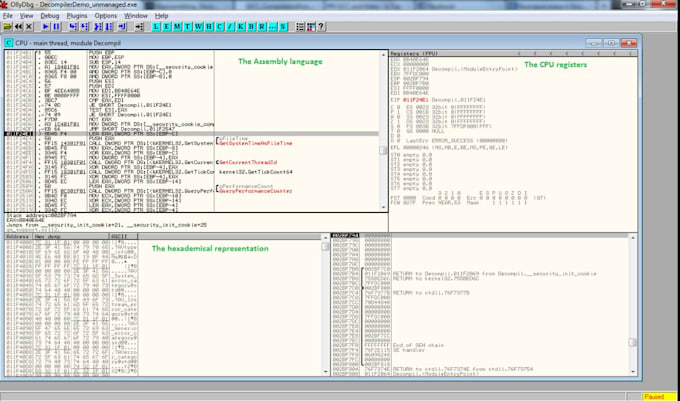
Task: Show Windows list with the W icon
Action: (x=198, y=27)
